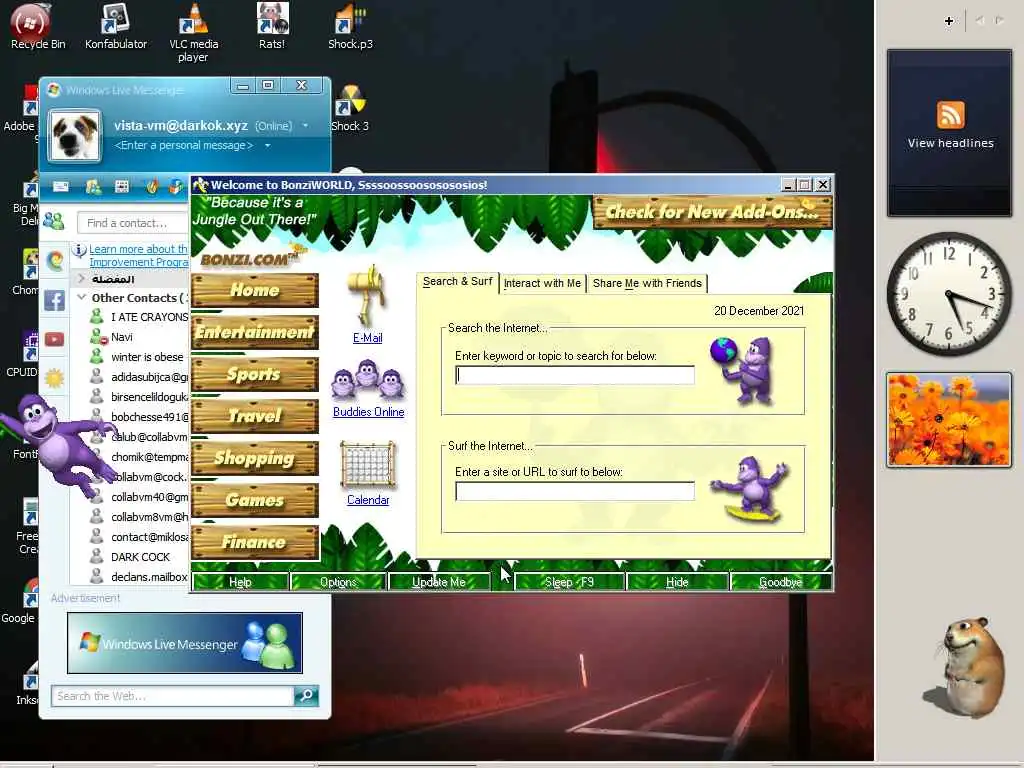This screenshot has height=768, width=1024.
Task: Open the Learn more about Improvement Program link
Action: 138,255
